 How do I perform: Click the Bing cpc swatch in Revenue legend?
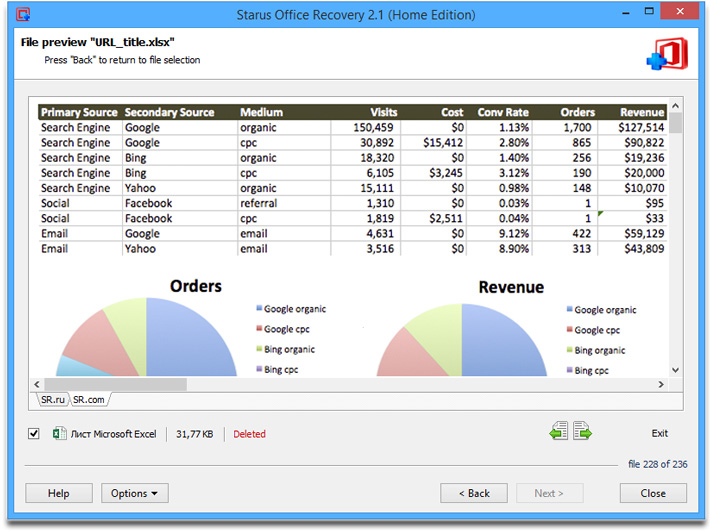click(570, 370)
